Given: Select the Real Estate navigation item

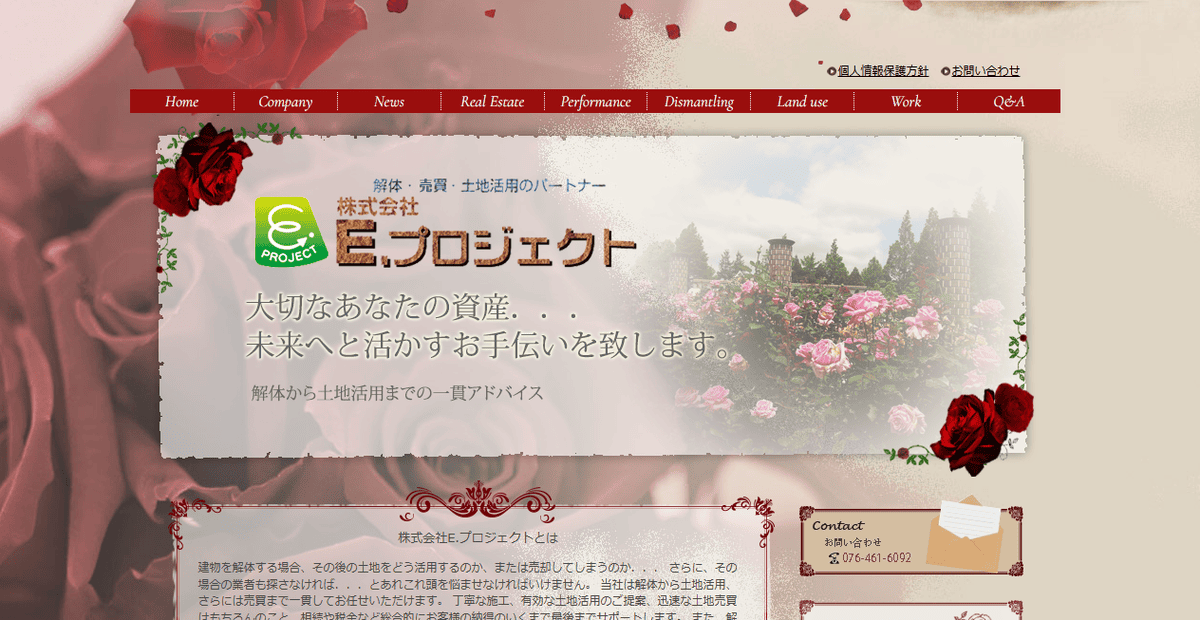Looking at the screenshot, I should pos(492,101).
